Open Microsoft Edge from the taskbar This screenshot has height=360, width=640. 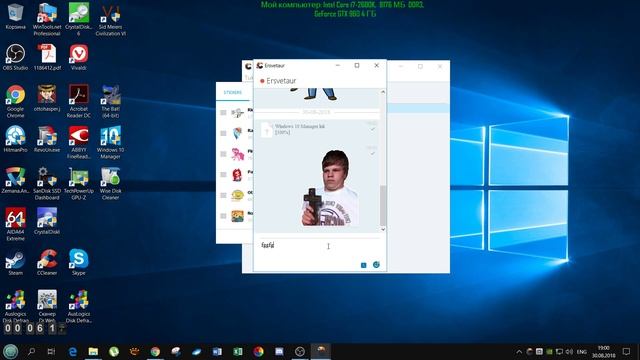pyautogui.click(x=73, y=351)
